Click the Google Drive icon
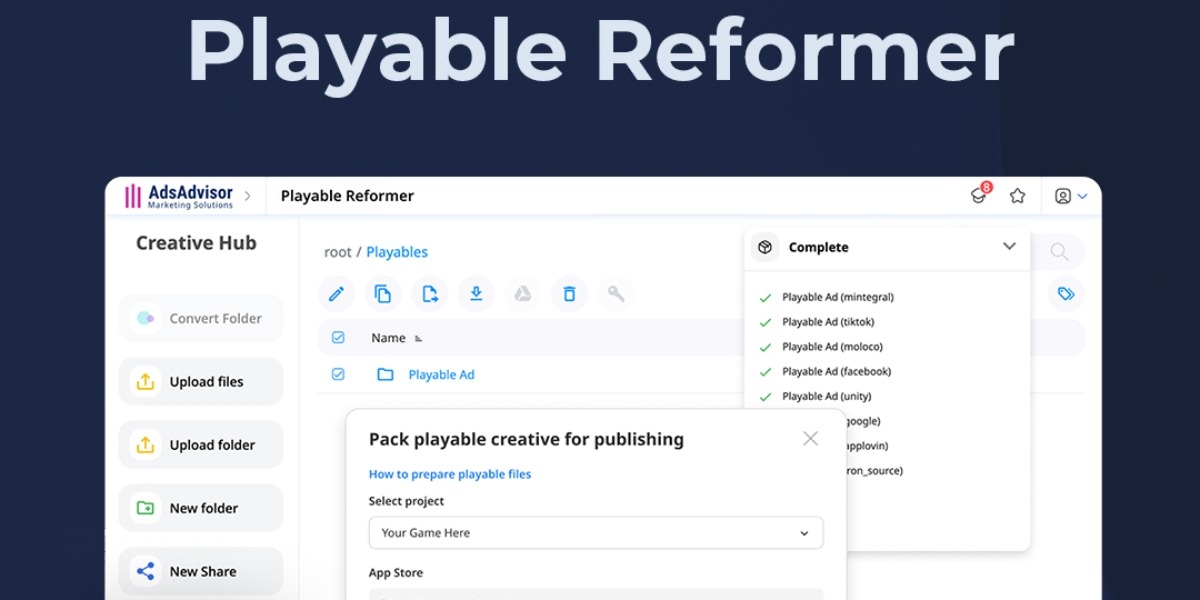The height and width of the screenshot is (600, 1200). [x=522, y=294]
